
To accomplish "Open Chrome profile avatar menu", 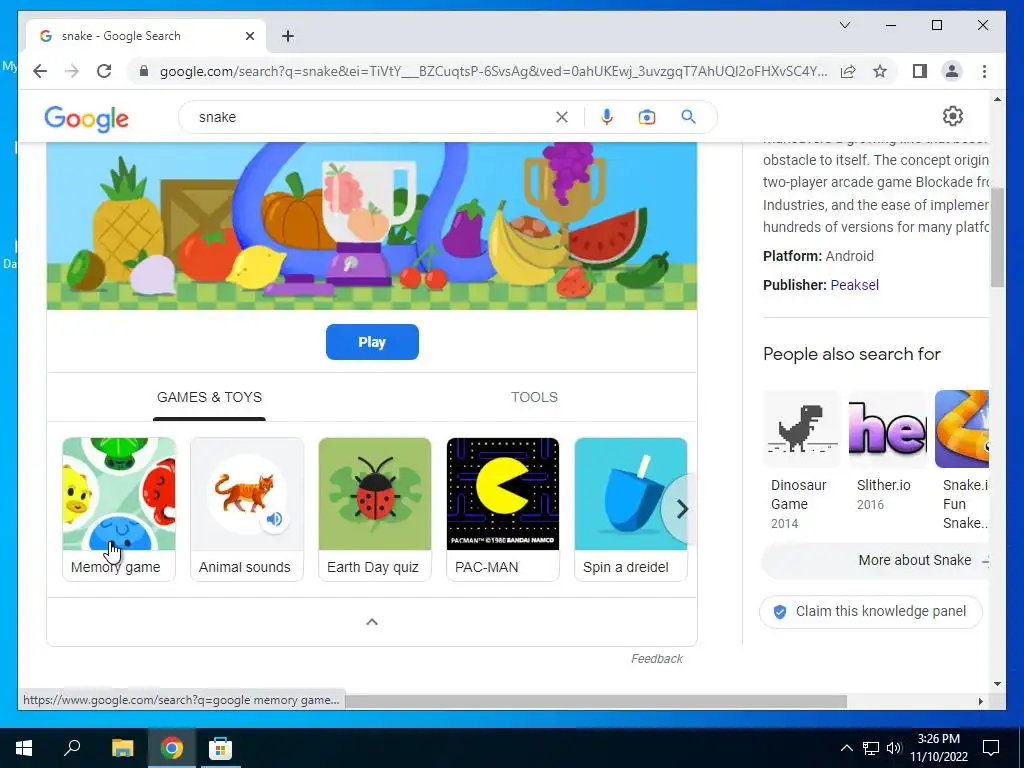I will [952, 71].
